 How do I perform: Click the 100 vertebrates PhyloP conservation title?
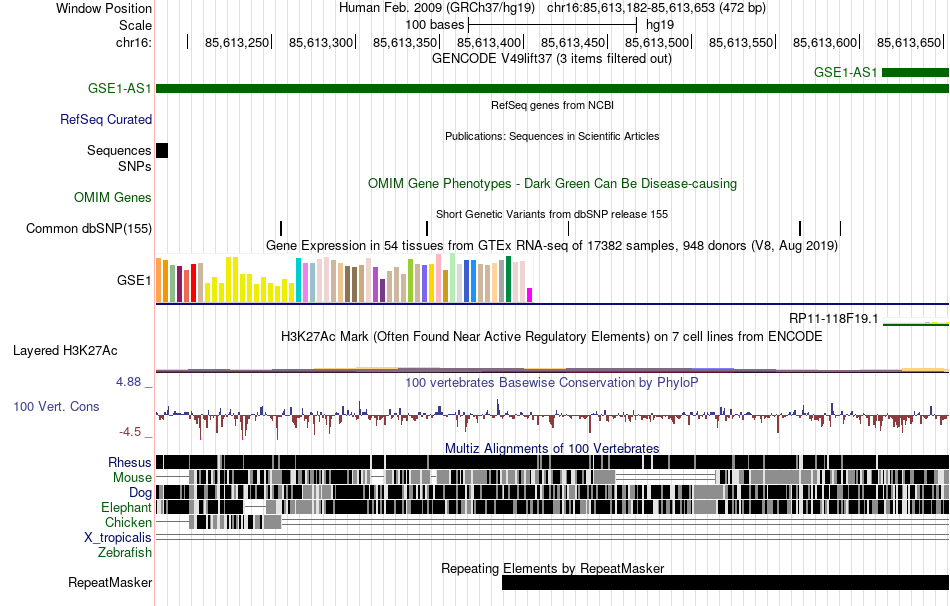(x=552, y=382)
